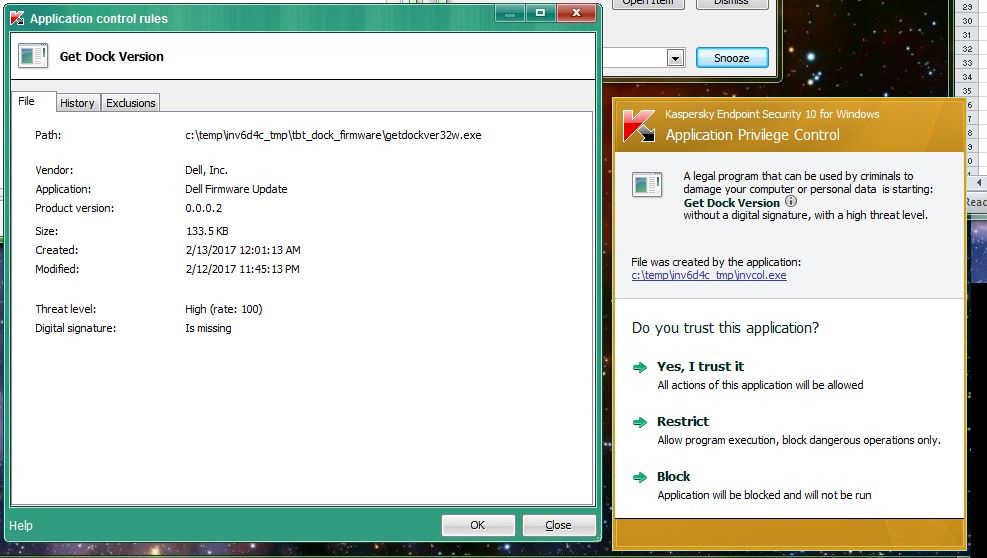
Task: Click size value 133.5 KB
Action: click(x=207, y=231)
